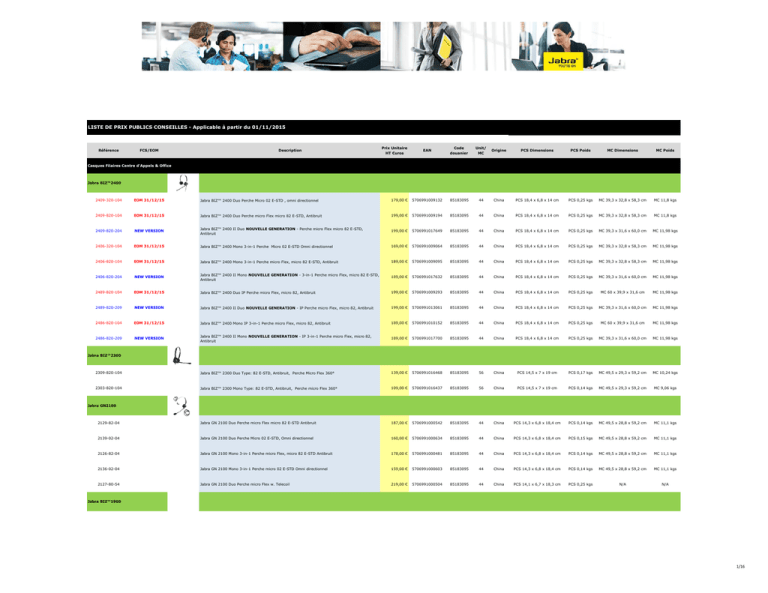Click 'NEW VERSION' in the 2406-820-204 row

pos(149,277)
